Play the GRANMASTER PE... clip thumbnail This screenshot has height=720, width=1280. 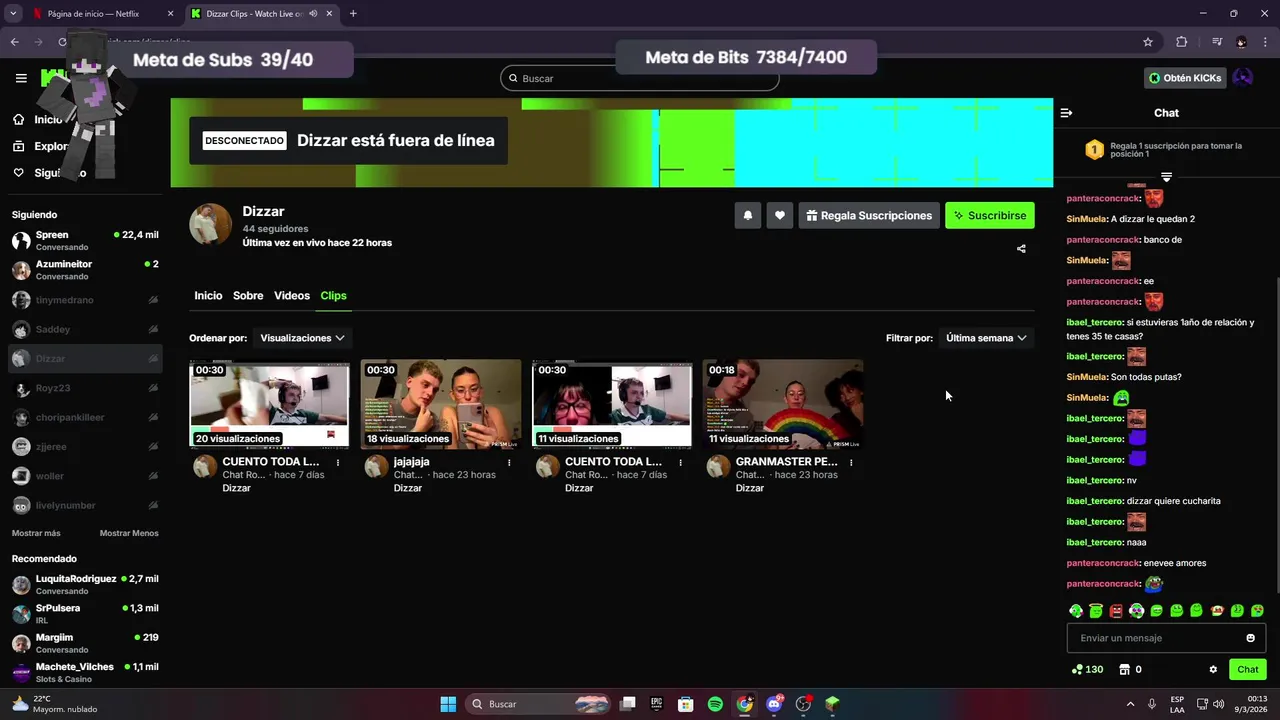click(783, 404)
